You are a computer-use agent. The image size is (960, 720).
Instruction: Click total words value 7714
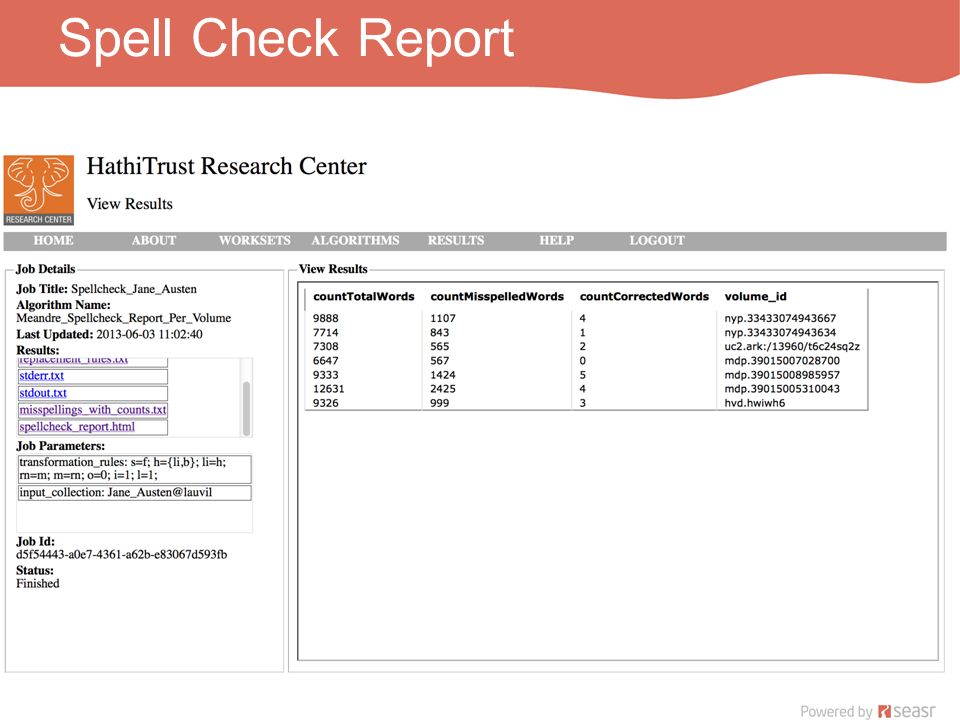pos(326,332)
